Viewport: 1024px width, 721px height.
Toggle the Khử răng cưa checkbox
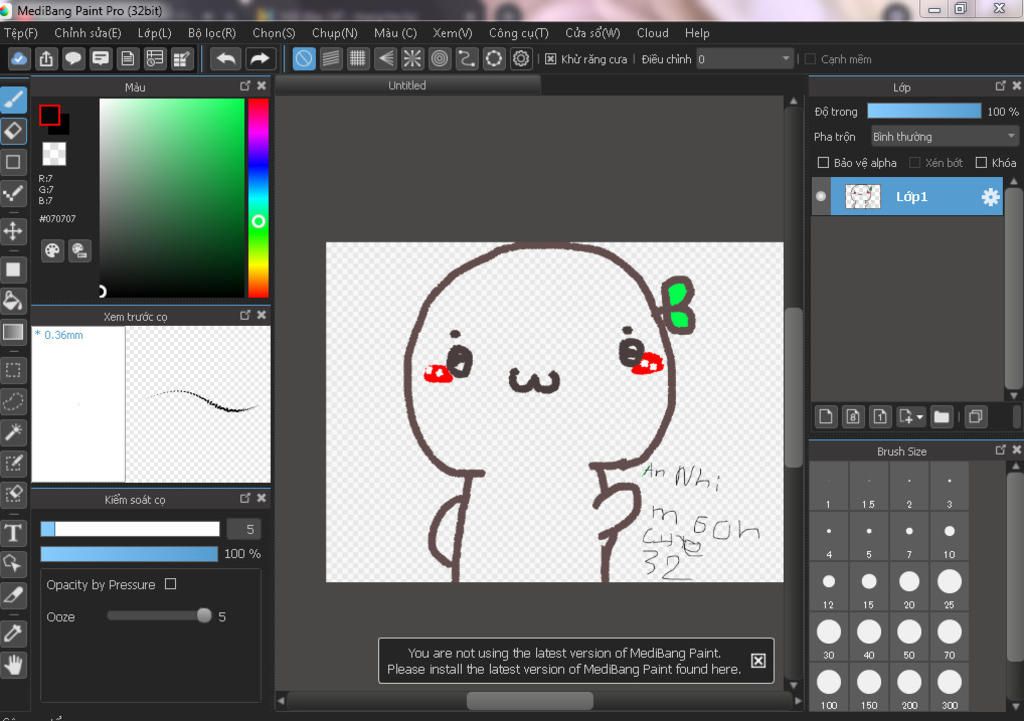(x=551, y=59)
